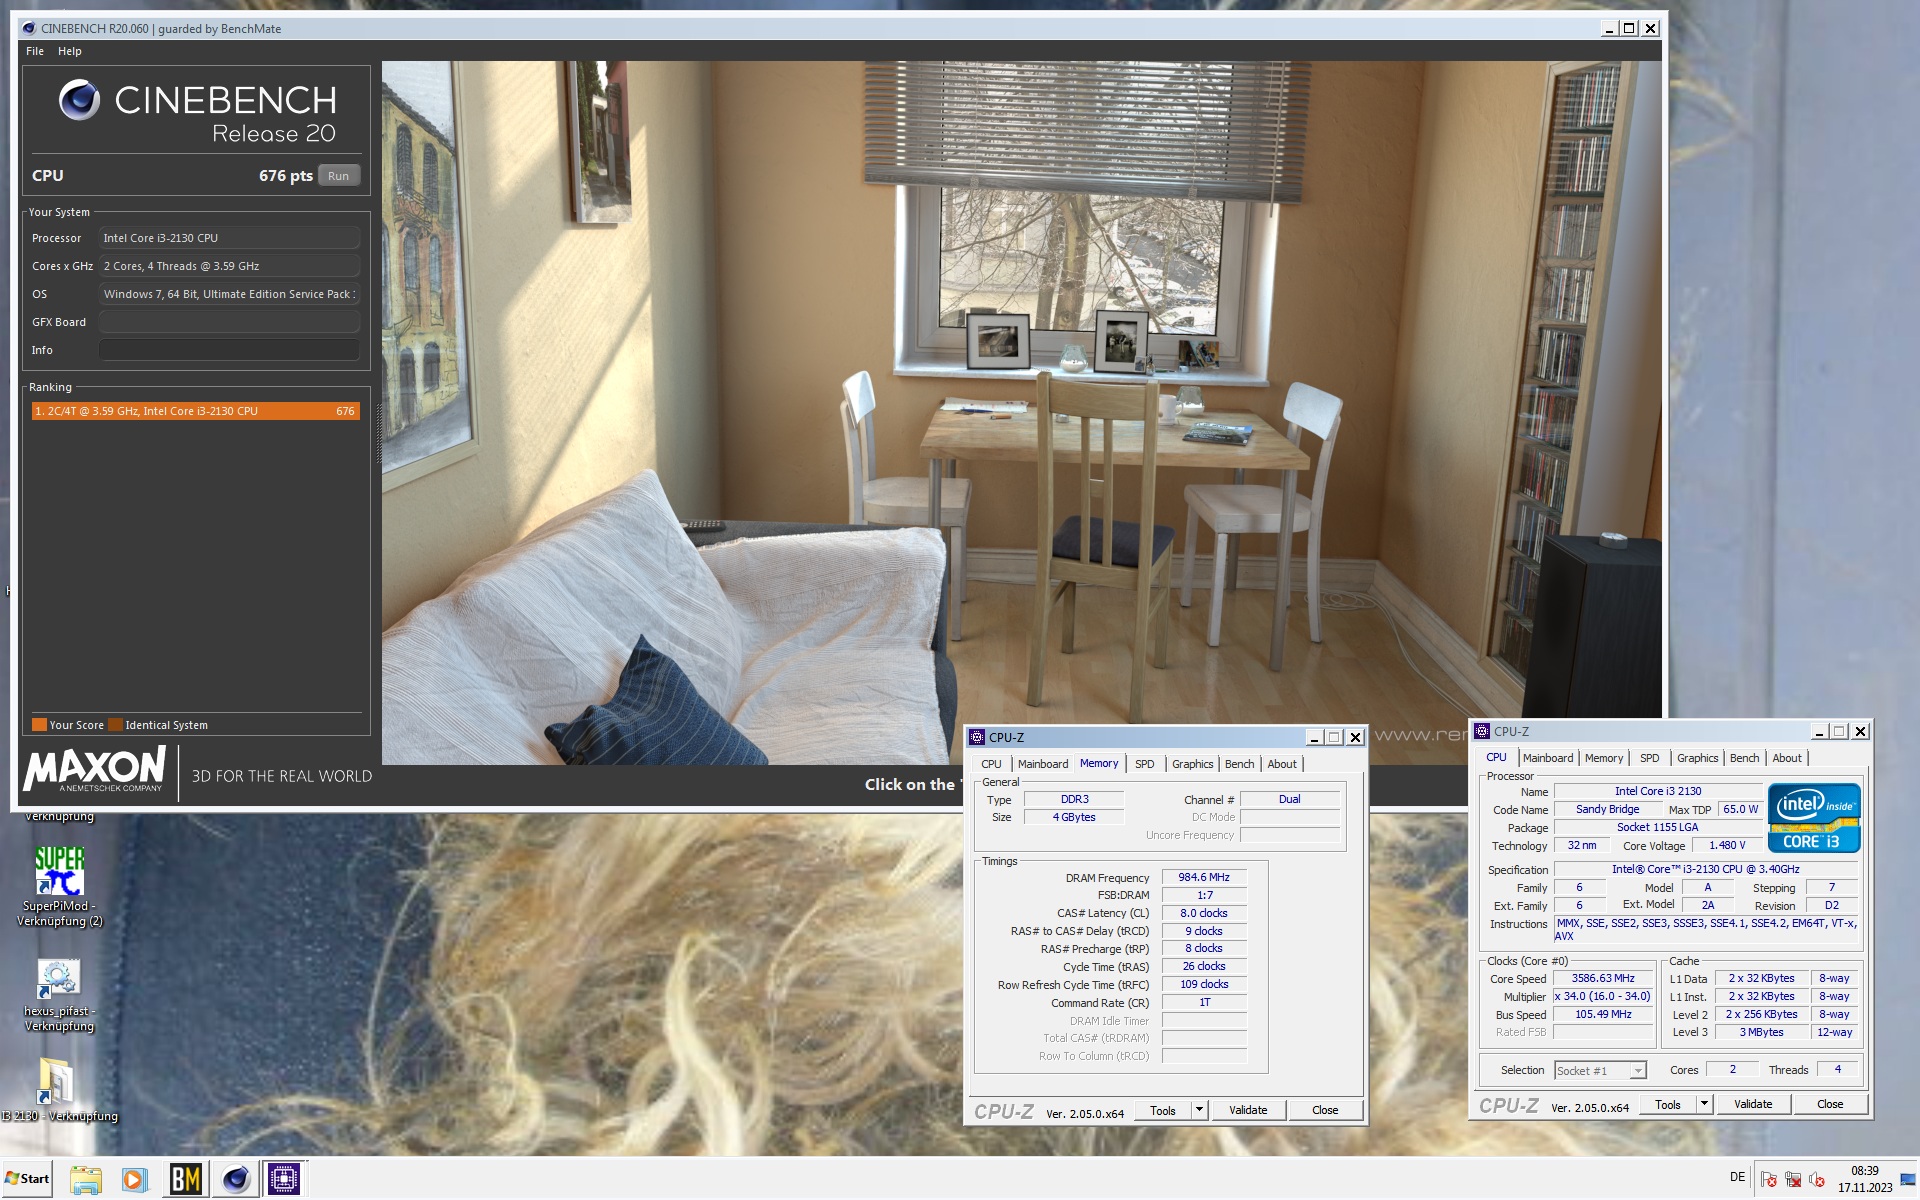Click the Core Speed value 3586.63 MHz
Screen dimensions: 1920x1200
[x=1603, y=978]
